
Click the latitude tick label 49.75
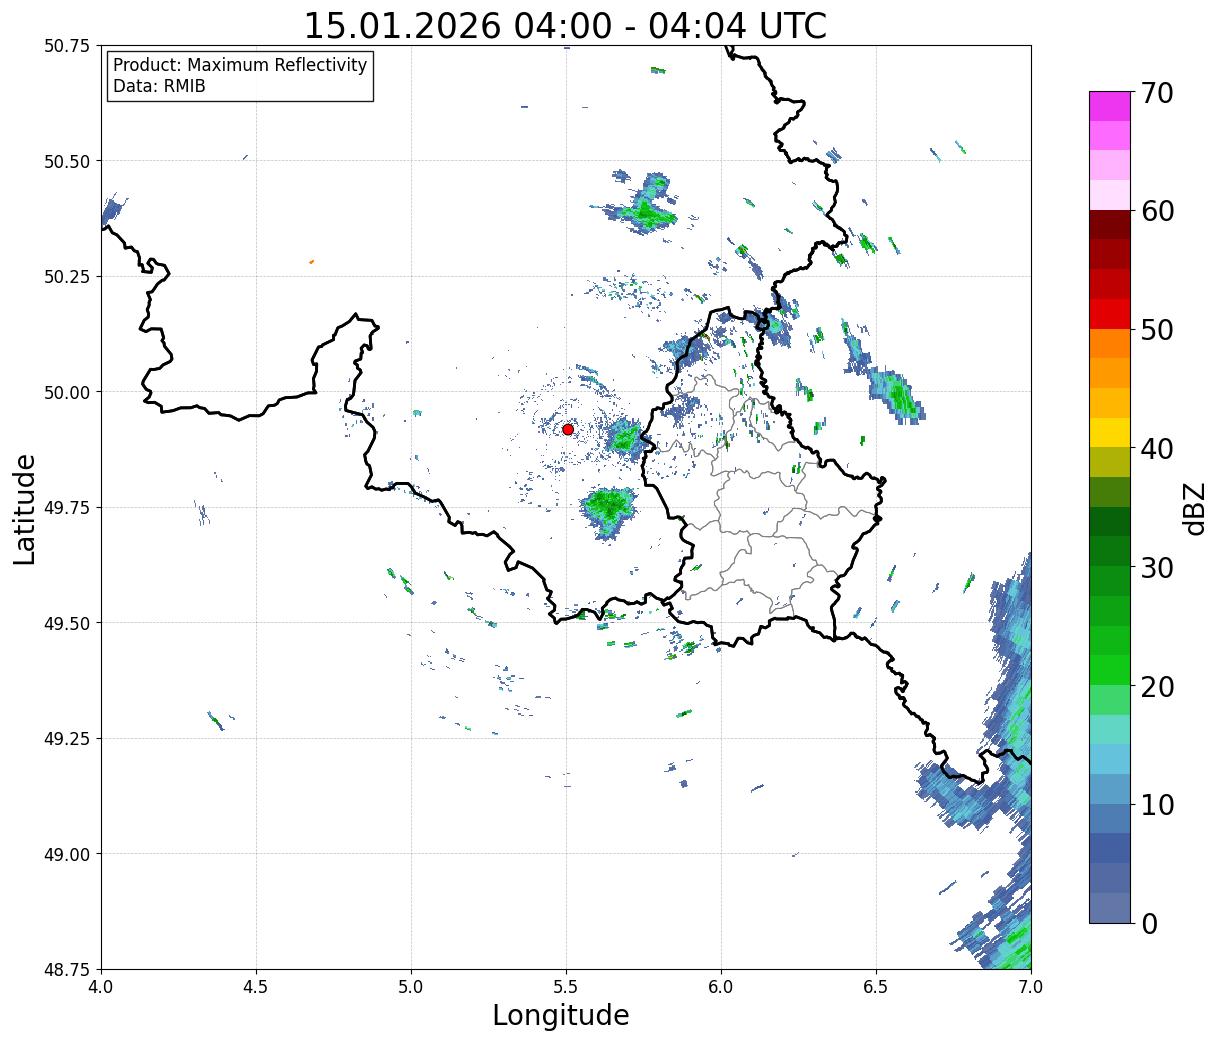(68, 508)
